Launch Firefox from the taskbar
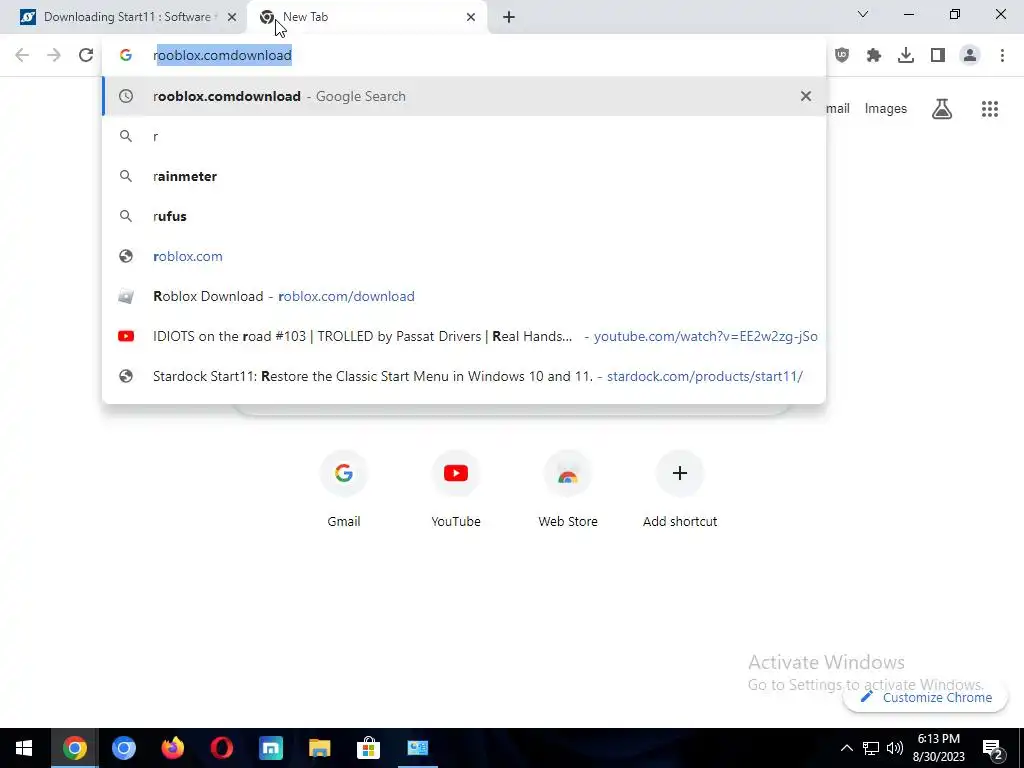The image size is (1024, 768). [x=172, y=748]
